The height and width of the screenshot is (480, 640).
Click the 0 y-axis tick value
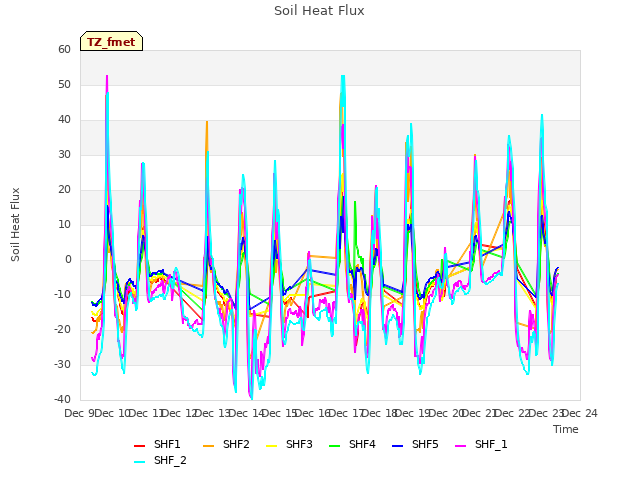[68, 260]
